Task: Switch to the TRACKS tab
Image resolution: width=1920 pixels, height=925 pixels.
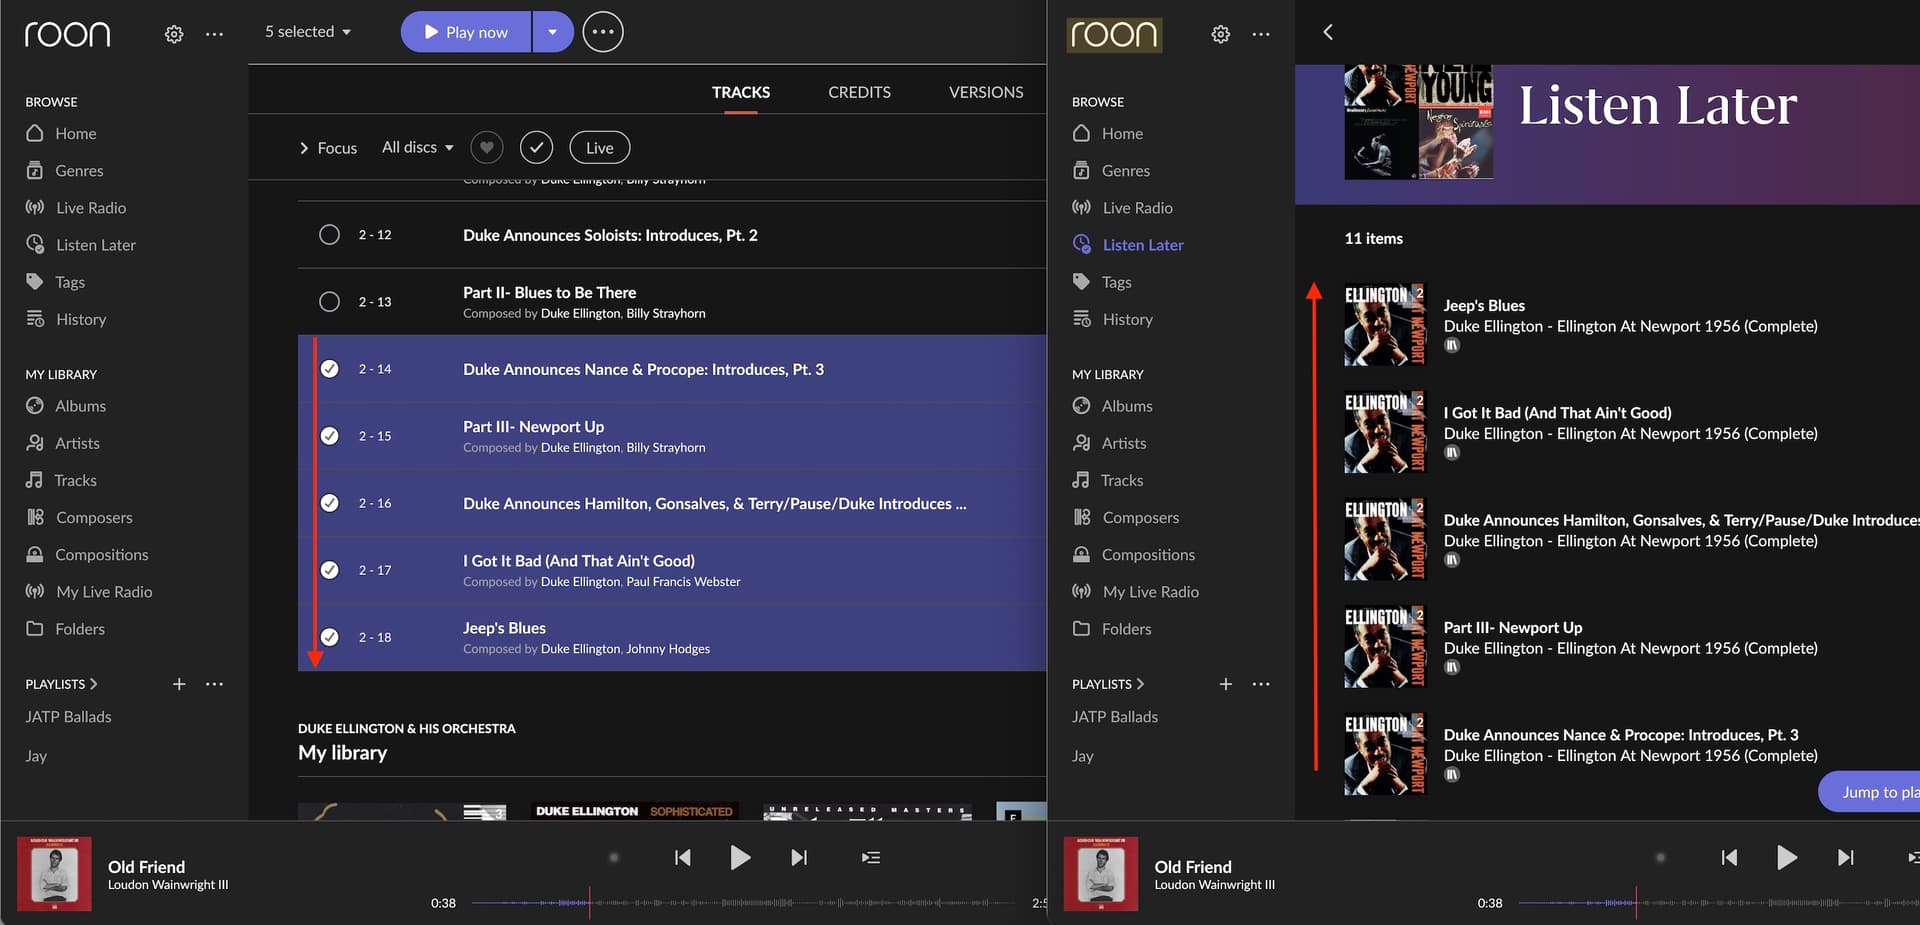Action: pyautogui.click(x=741, y=92)
